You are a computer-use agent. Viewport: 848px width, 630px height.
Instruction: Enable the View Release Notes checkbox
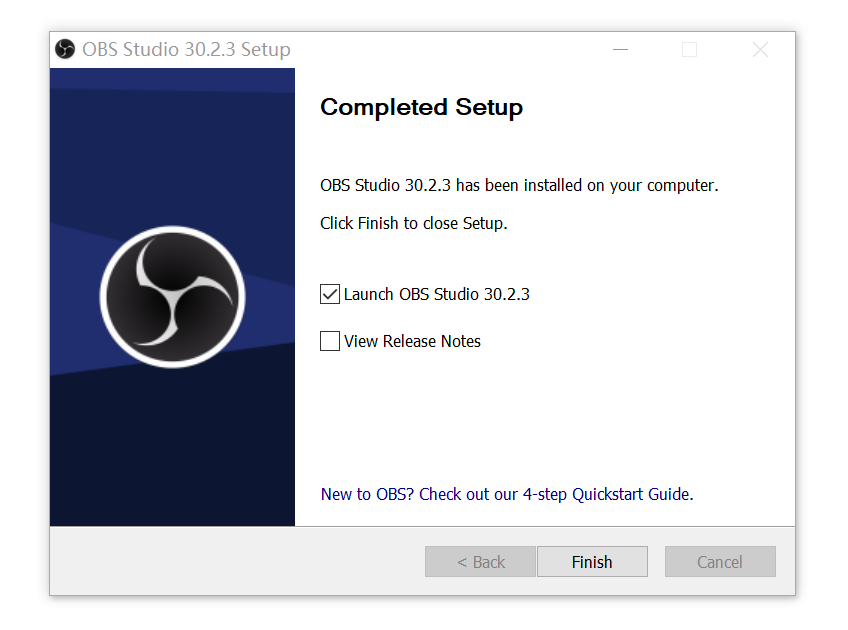coord(329,341)
